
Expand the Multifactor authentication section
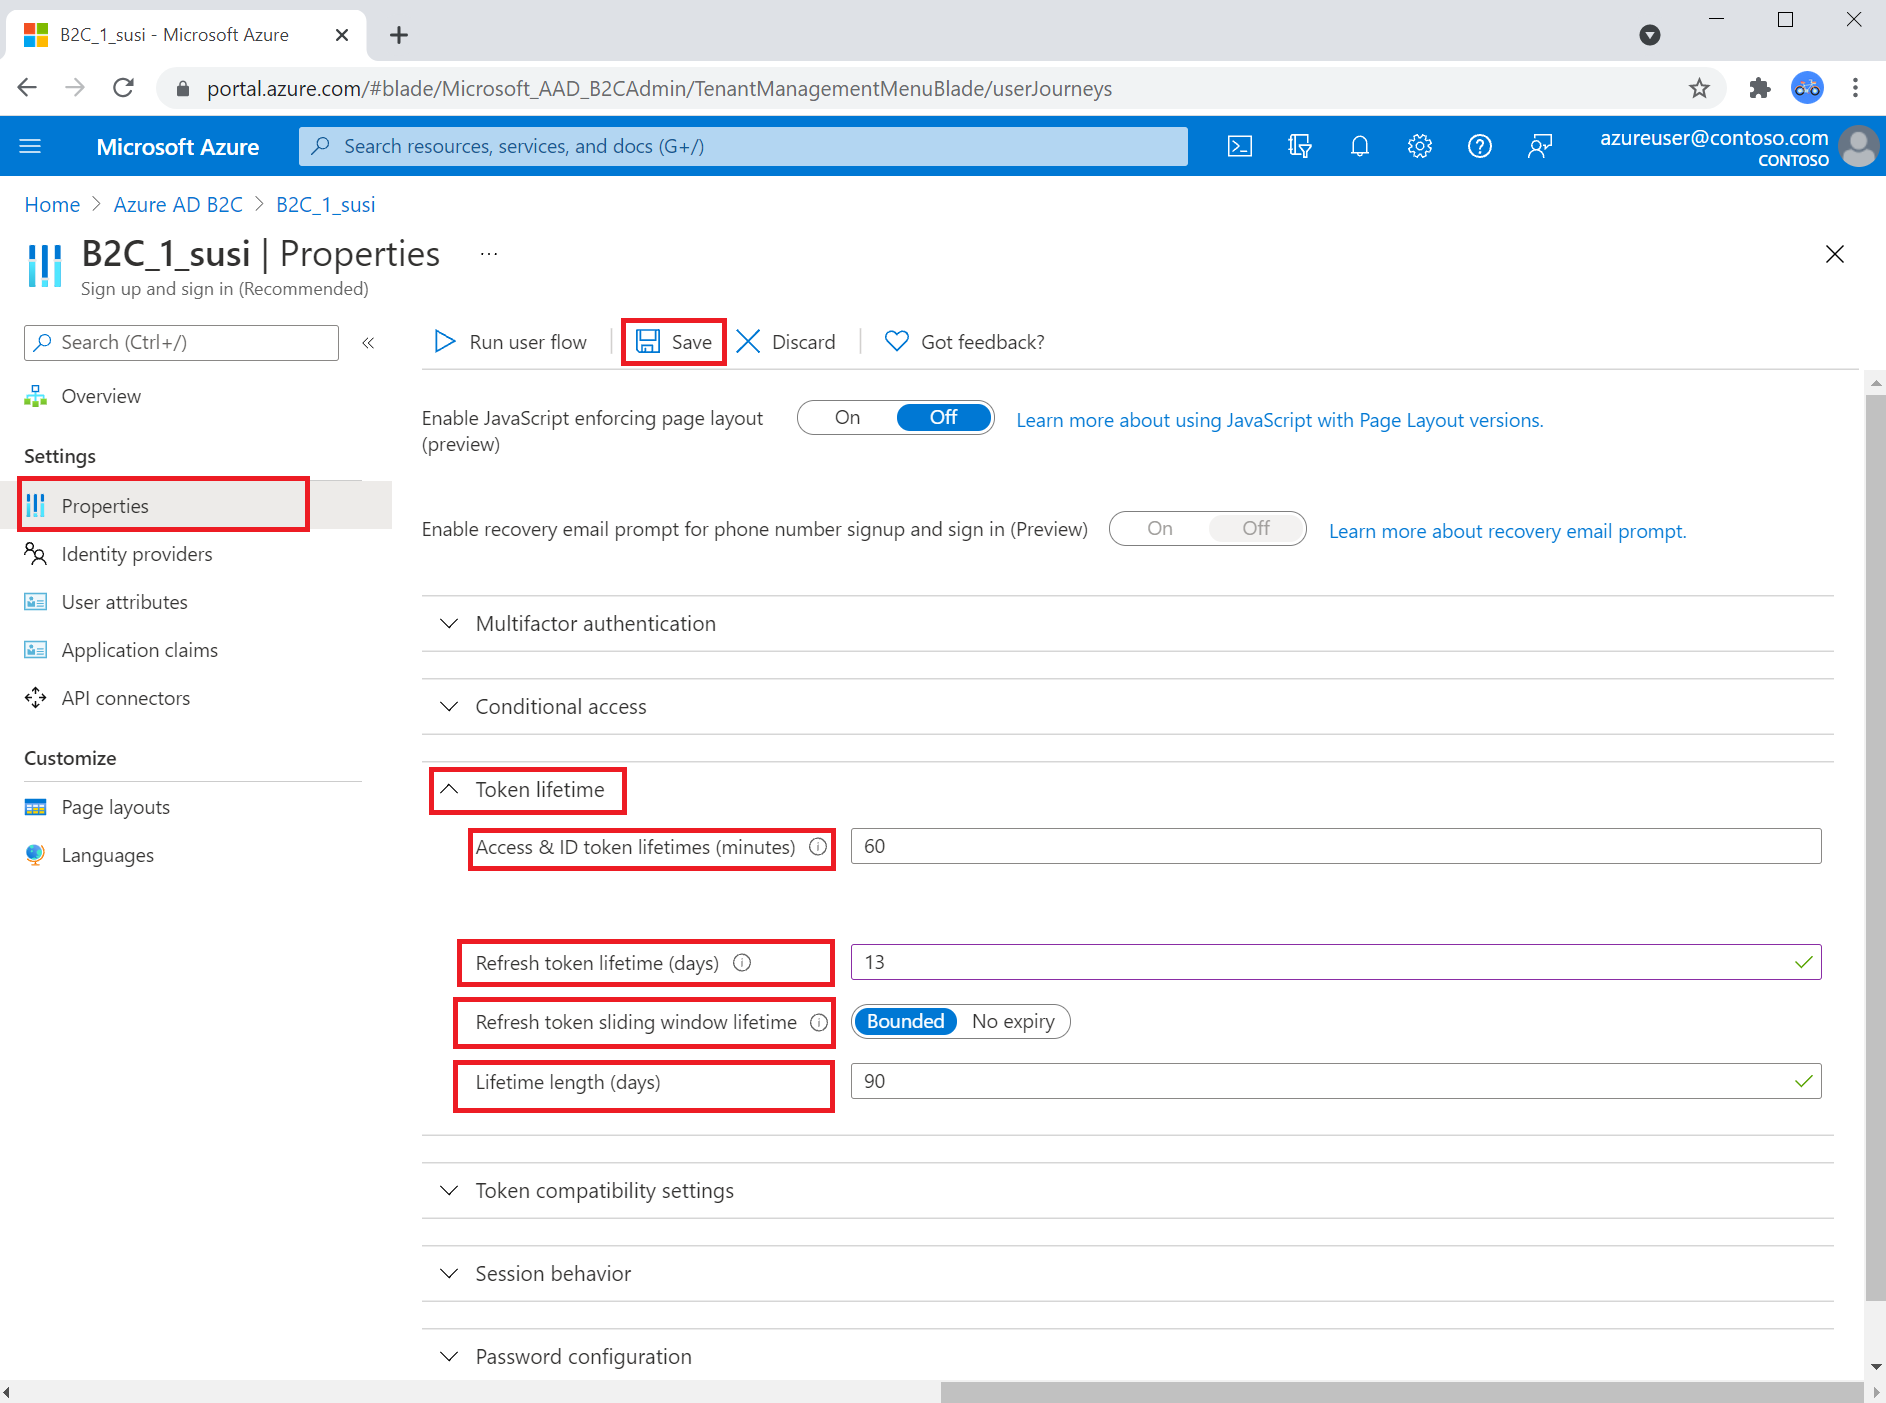595,623
